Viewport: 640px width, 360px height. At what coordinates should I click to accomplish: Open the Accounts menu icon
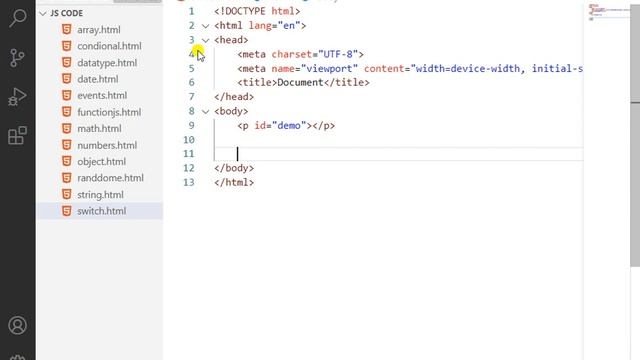(x=18, y=325)
